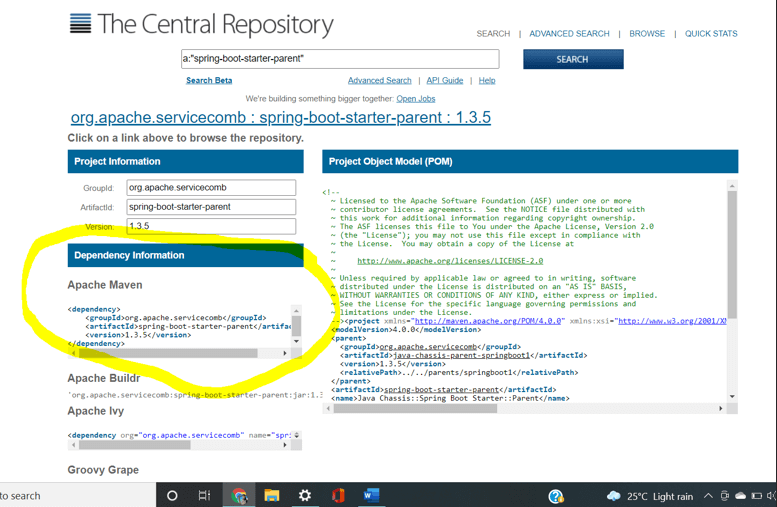Switch to Chrome in the taskbar
The width and height of the screenshot is (777, 507).
click(x=239, y=495)
